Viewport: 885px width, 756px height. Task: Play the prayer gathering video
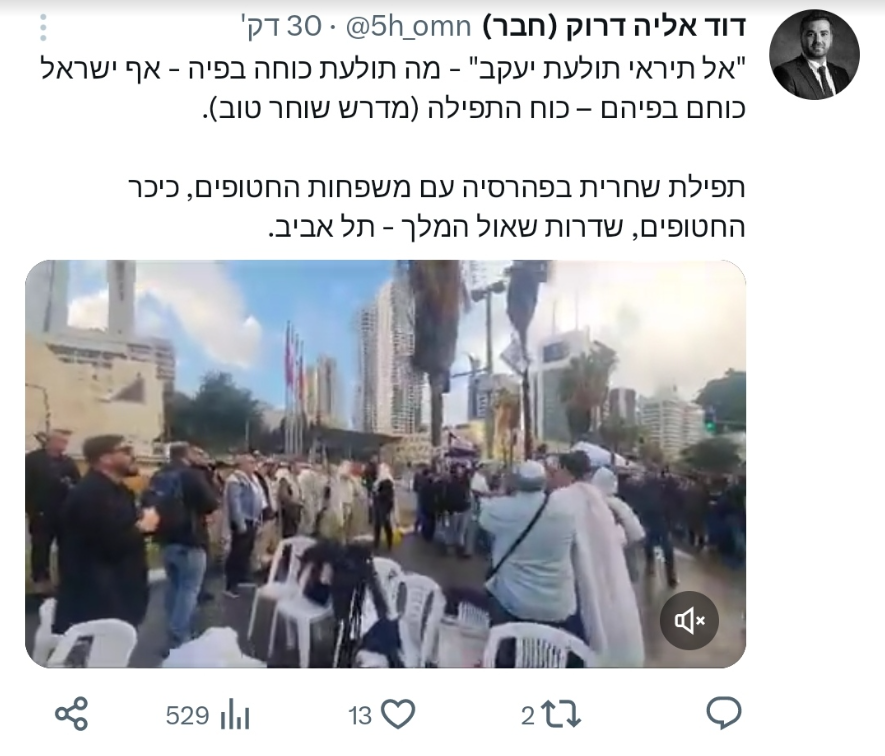[x=385, y=464]
